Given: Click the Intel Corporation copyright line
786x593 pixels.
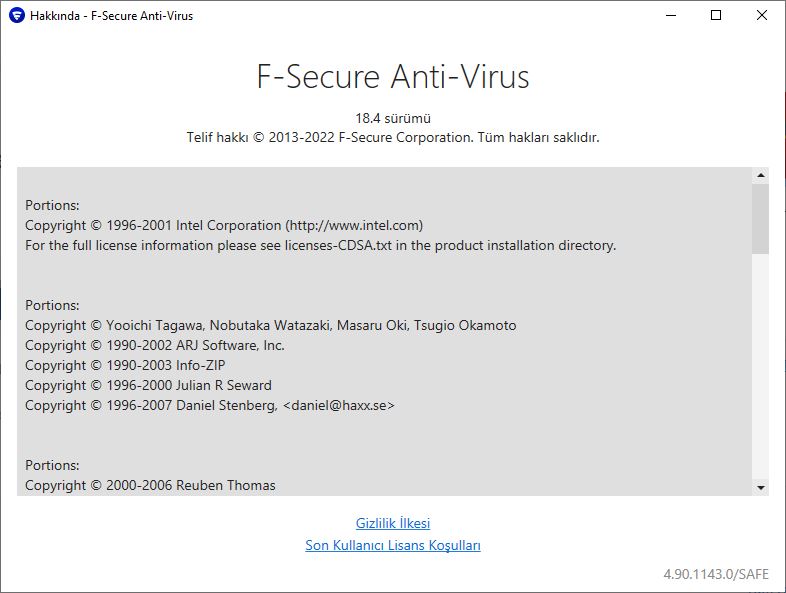Looking at the screenshot, I should tap(224, 226).
